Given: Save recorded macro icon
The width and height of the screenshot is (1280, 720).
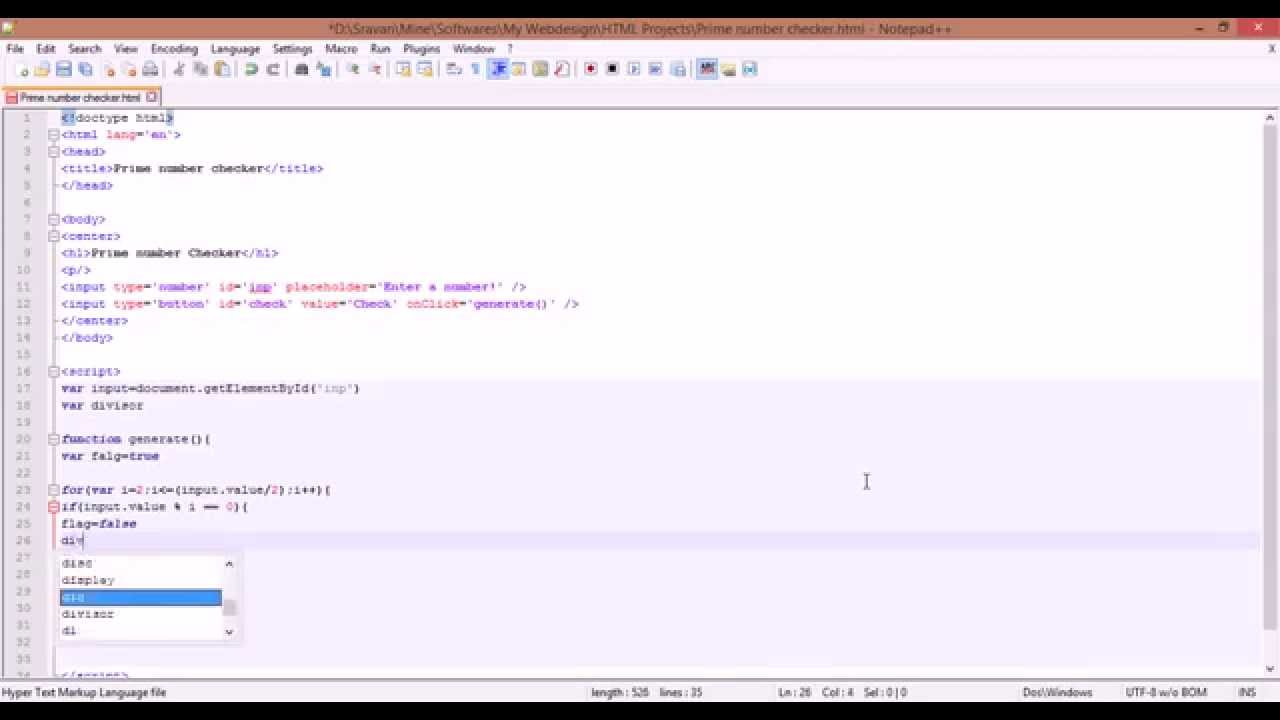Looking at the screenshot, I should pos(678,69).
